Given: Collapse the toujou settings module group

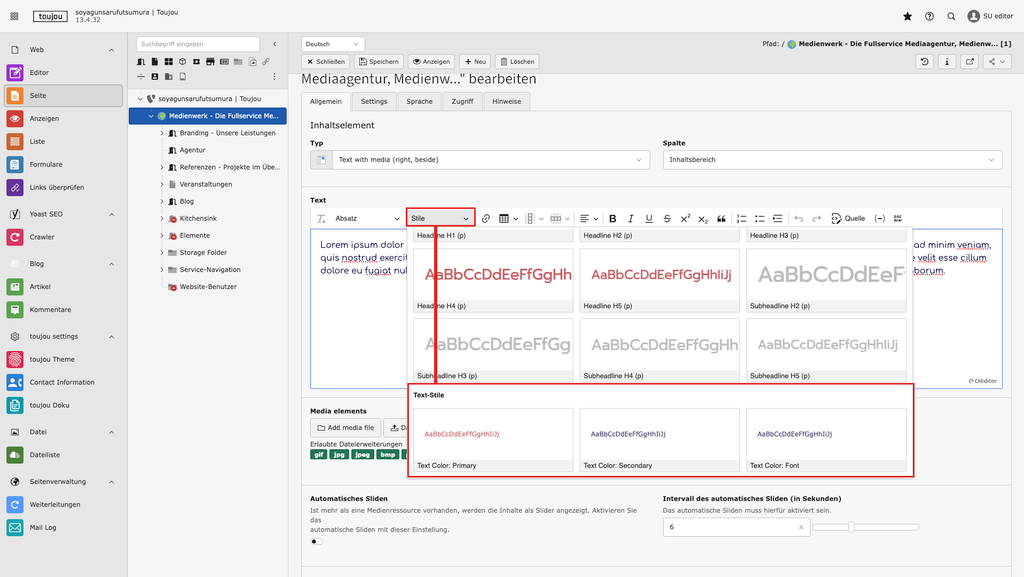Looking at the screenshot, I should click(x=111, y=337).
